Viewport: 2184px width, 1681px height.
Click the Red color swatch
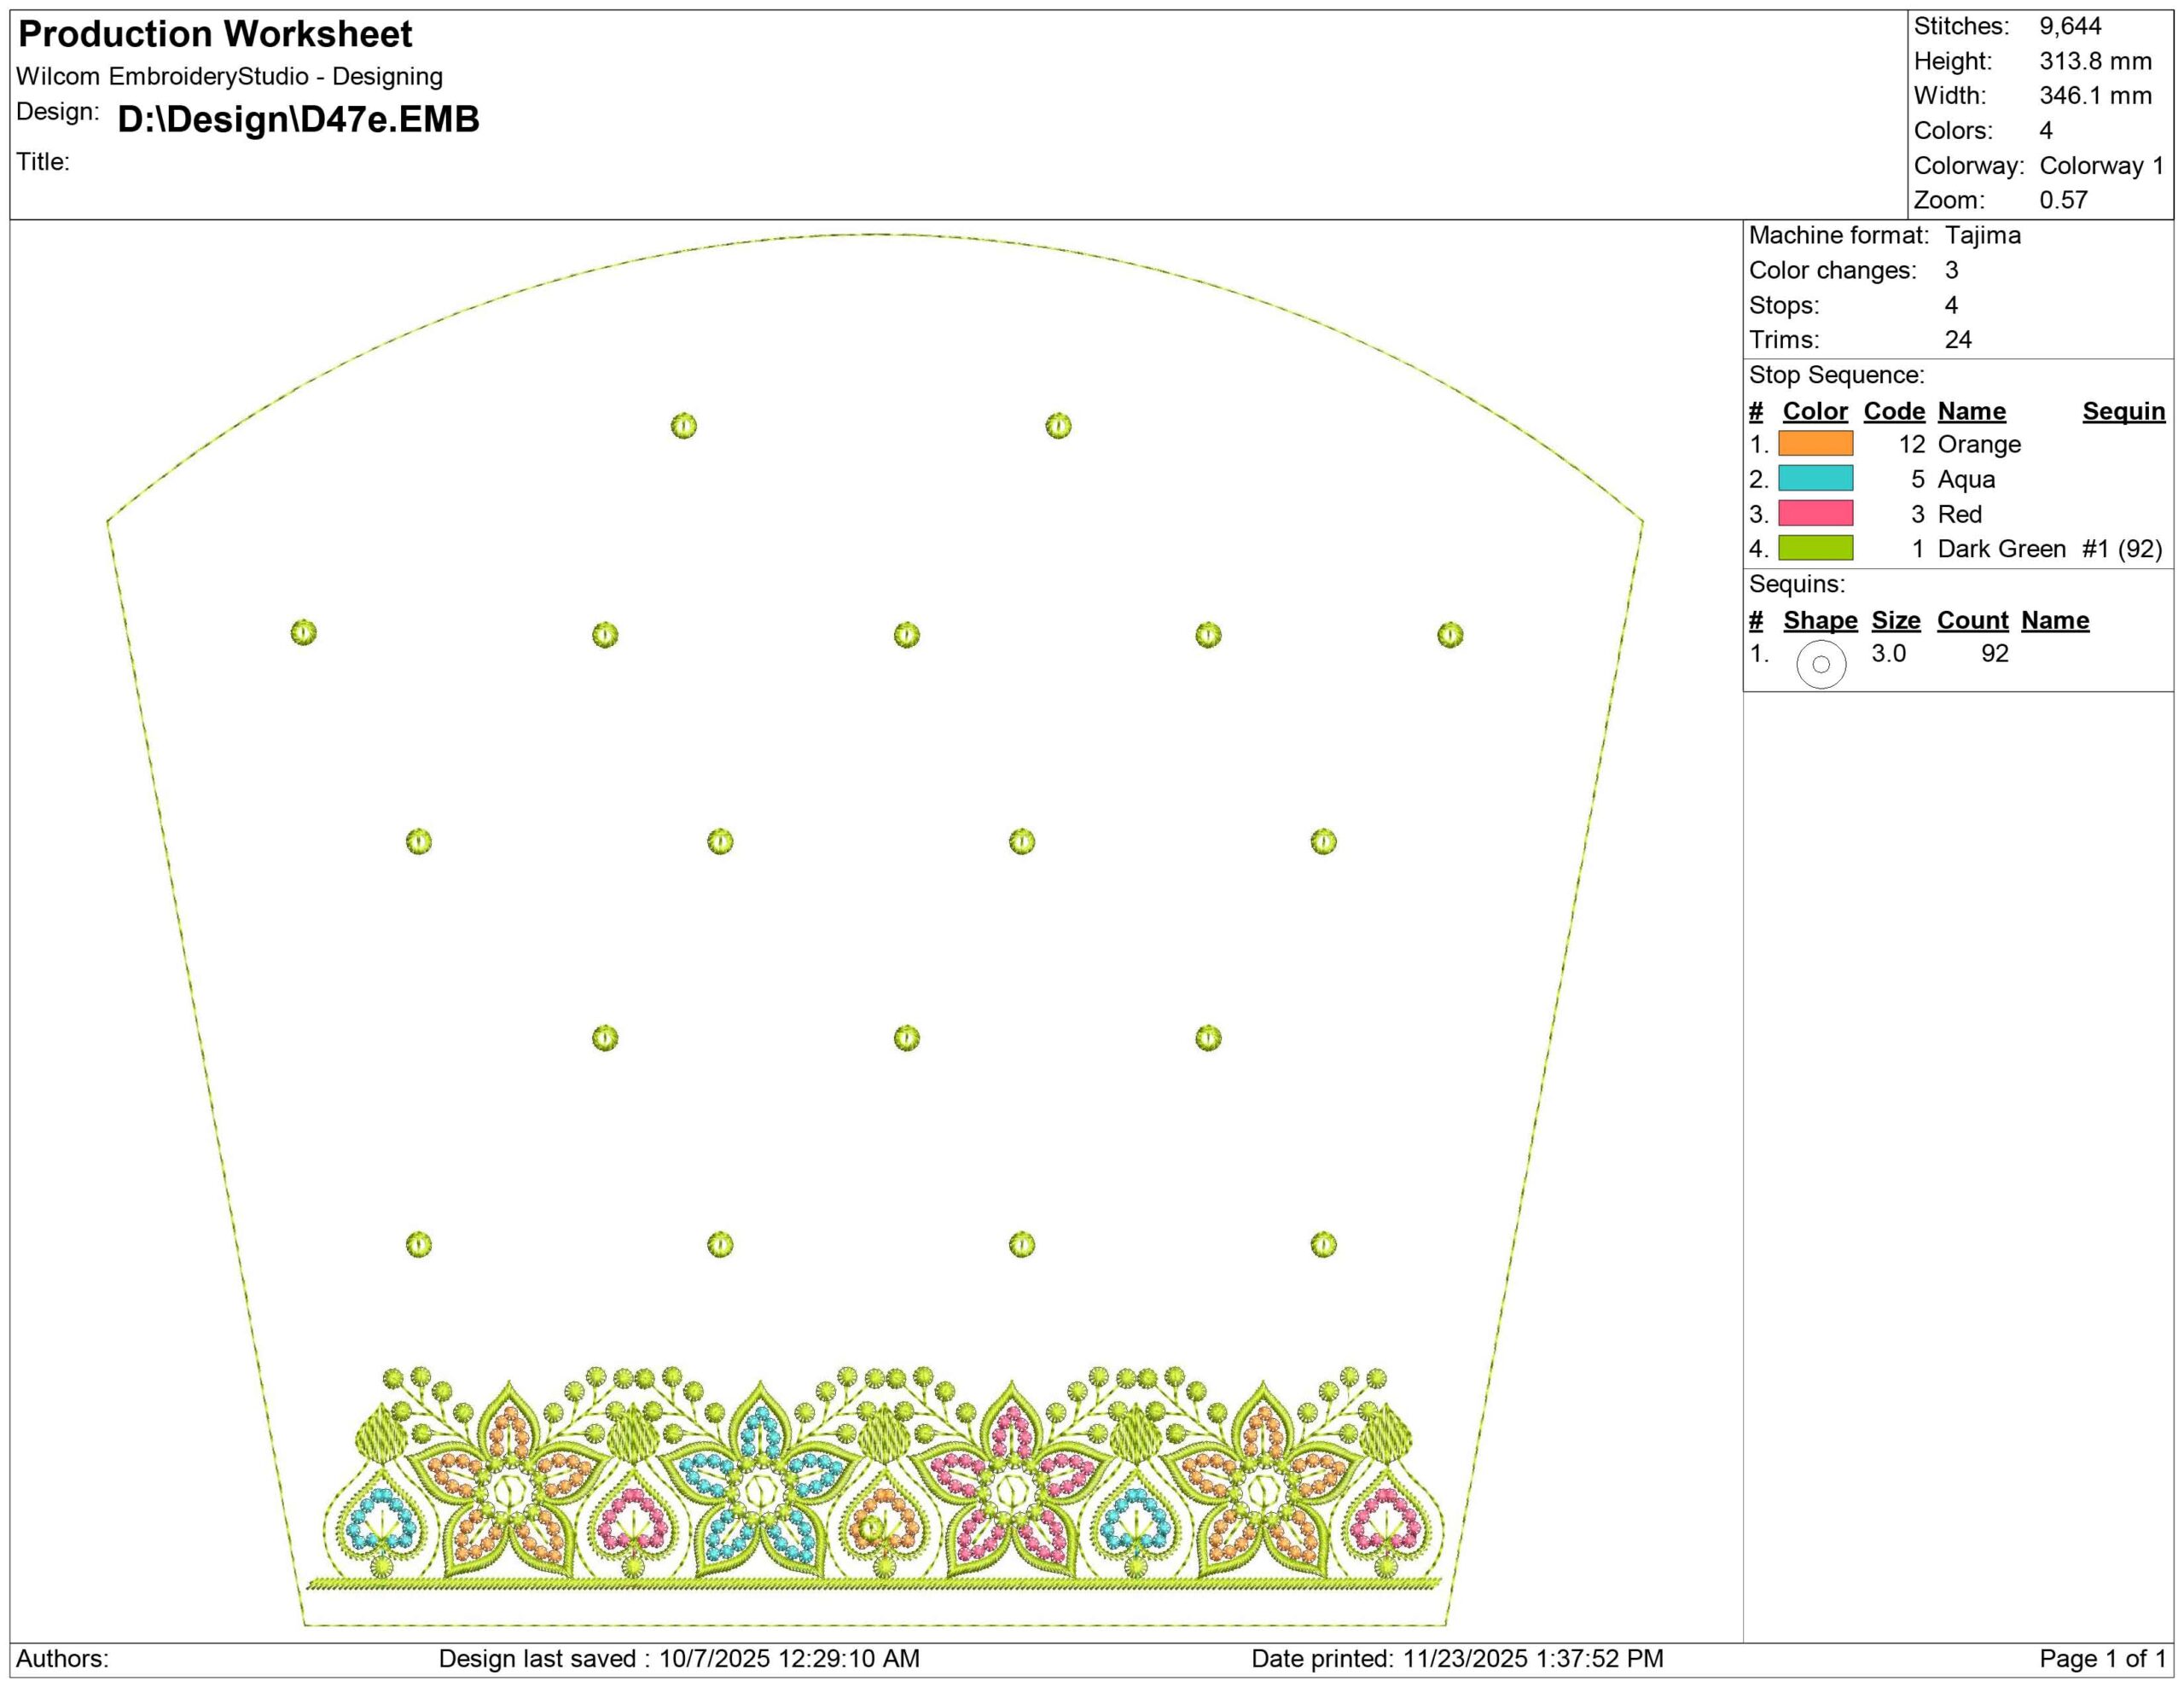(1815, 514)
